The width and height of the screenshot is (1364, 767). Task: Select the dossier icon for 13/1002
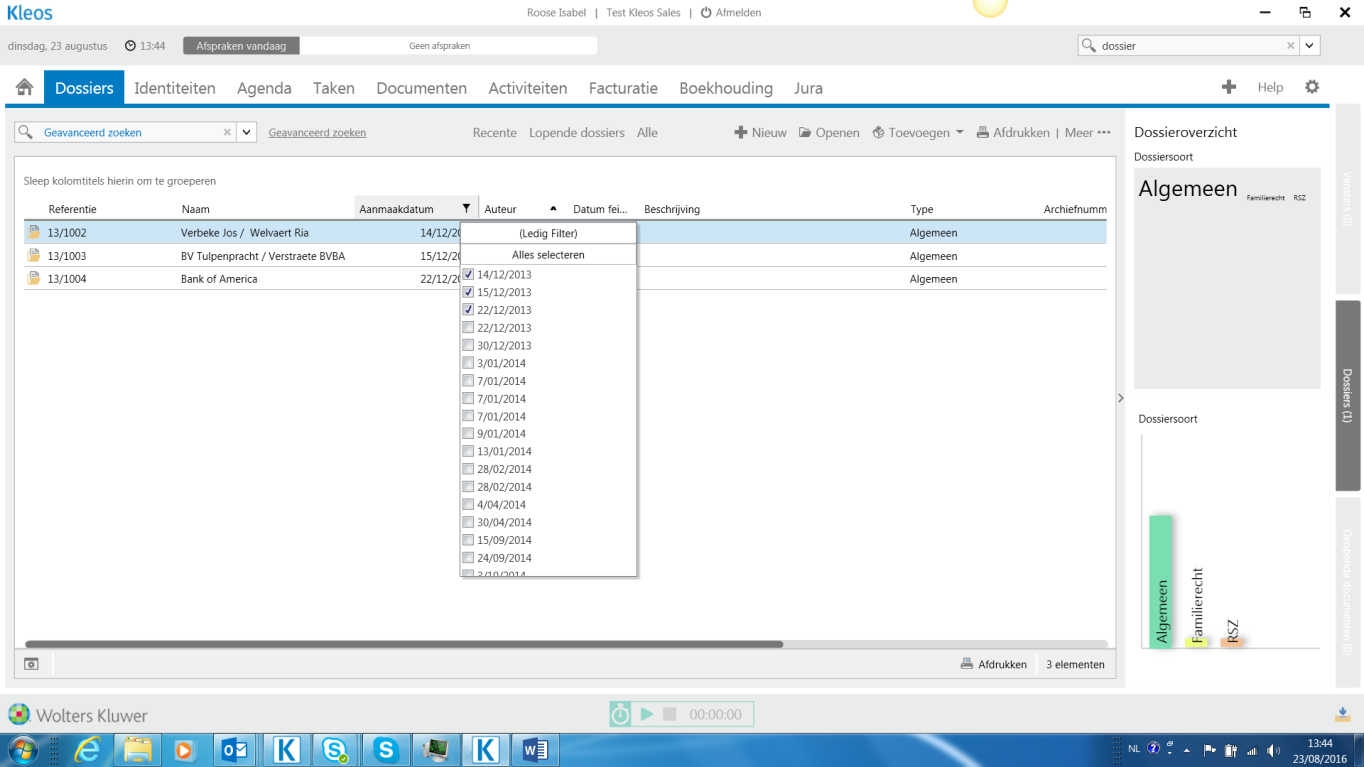(x=34, y=232)
